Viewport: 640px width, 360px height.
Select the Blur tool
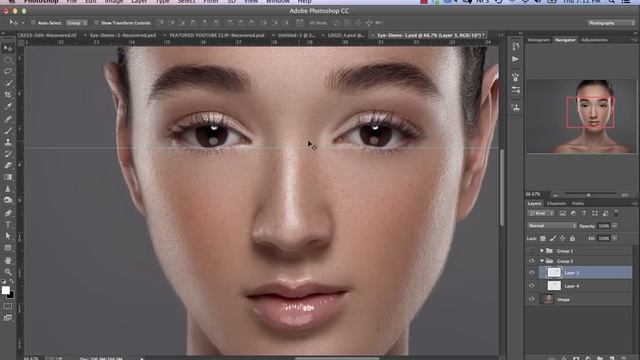tap(8, 189)
